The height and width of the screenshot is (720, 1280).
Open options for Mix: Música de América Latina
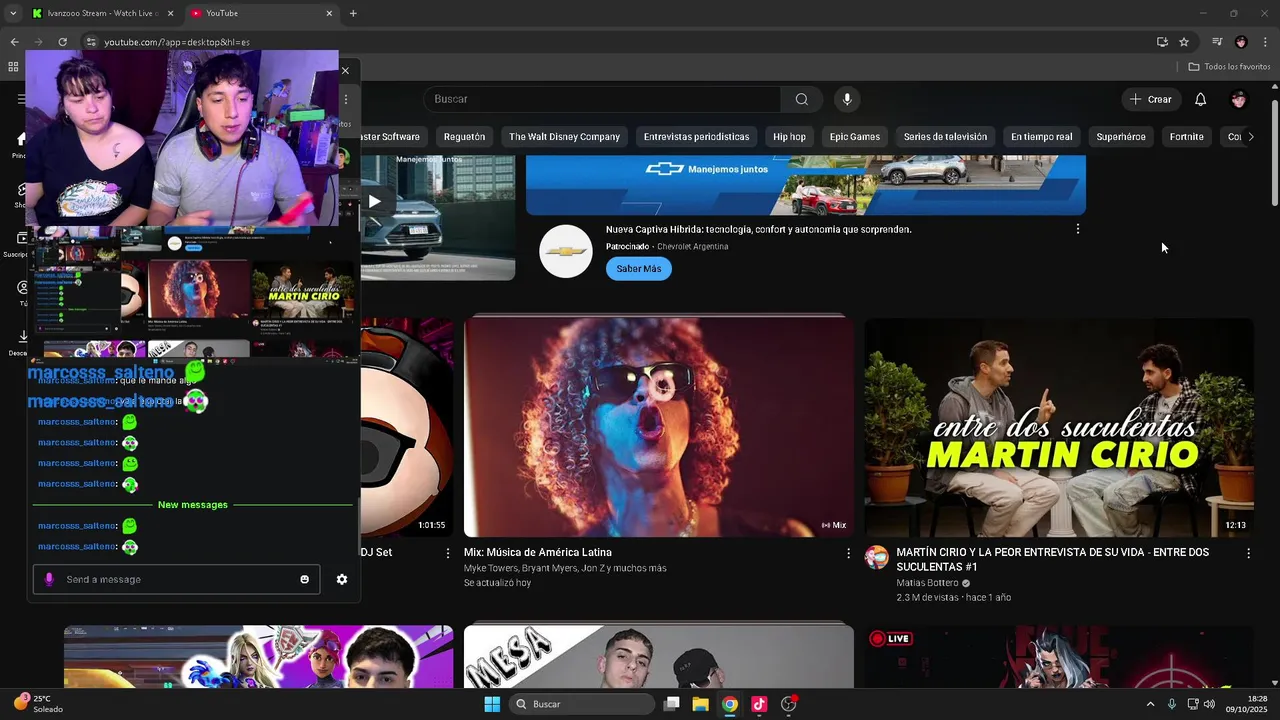[x=848, y=553]
